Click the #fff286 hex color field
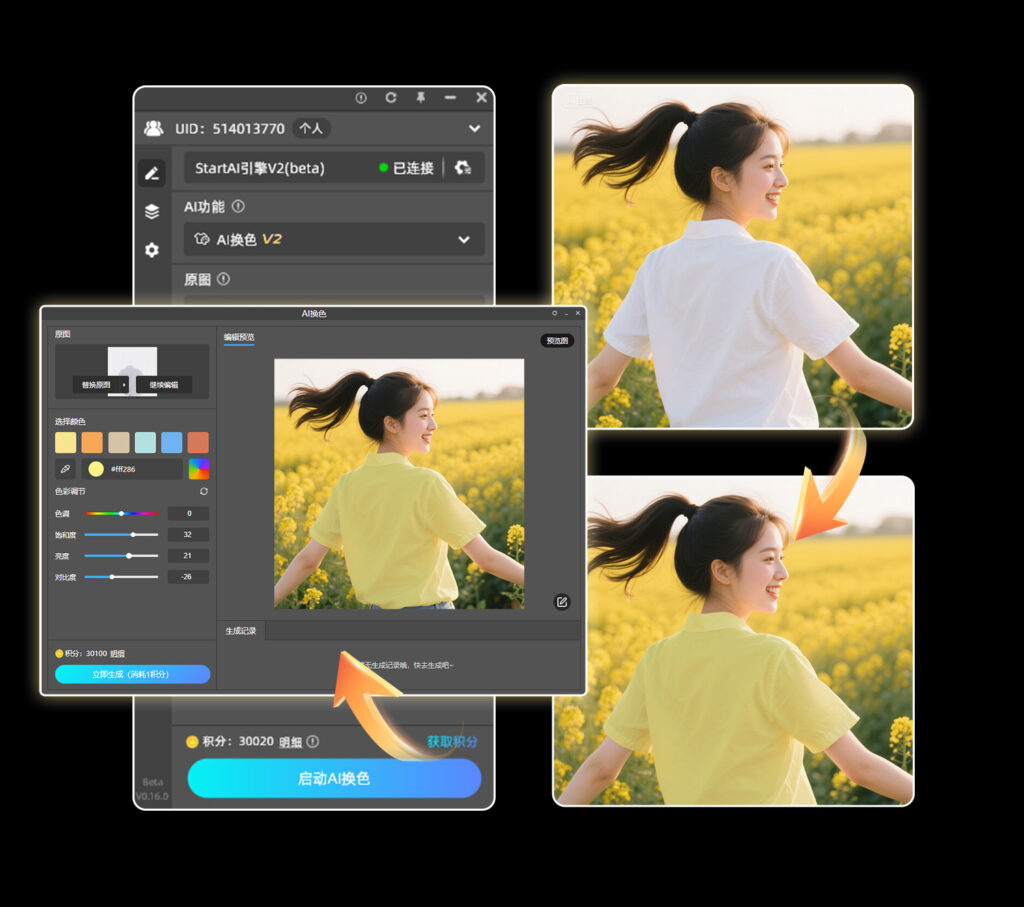The height and width of the screenshot is (907, 1024). [x=133, y=469]
